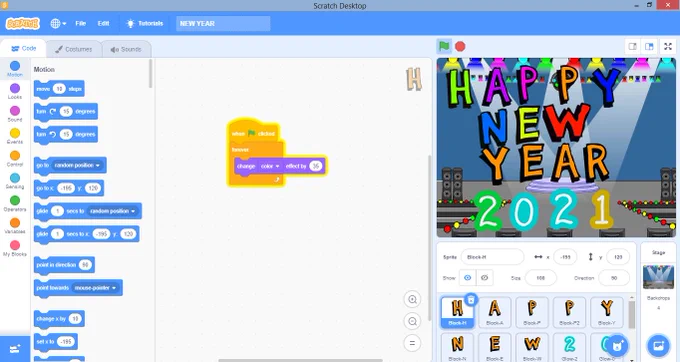Zoom in the workspace
This screenshot has height=362, width=680.
pos(412,299)
